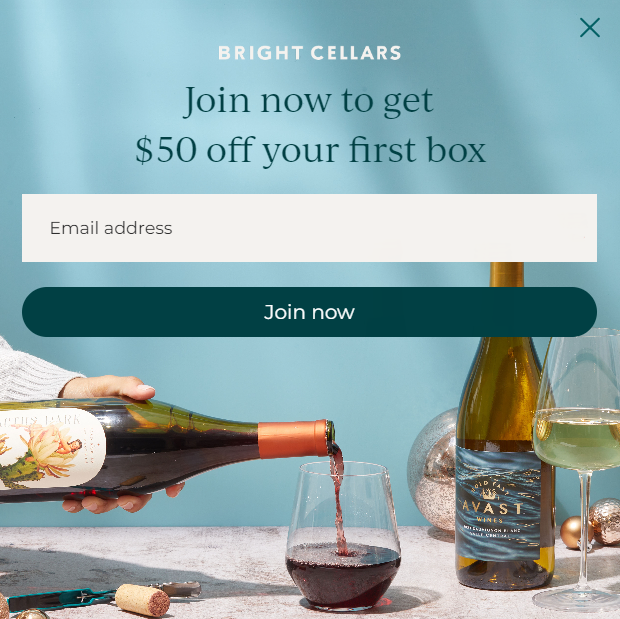Focus the Email address field
This screenshot has width=620, height=619.
(x=309, y=228)
